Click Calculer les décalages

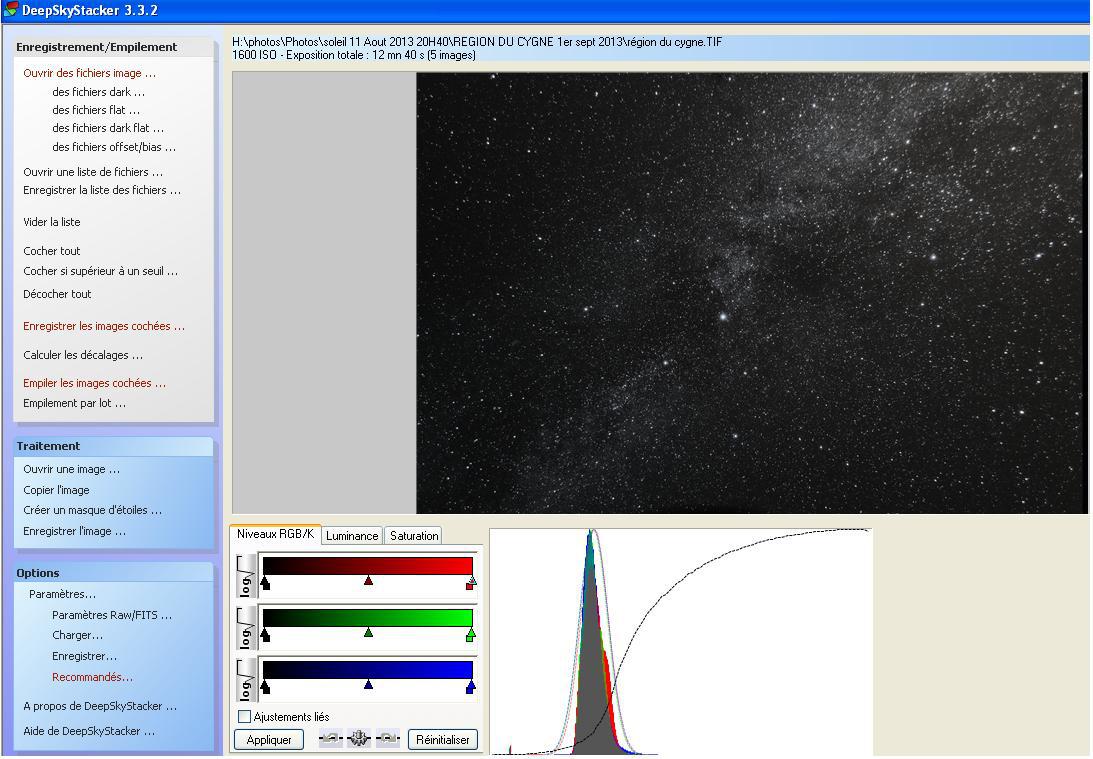click(83, 355)
